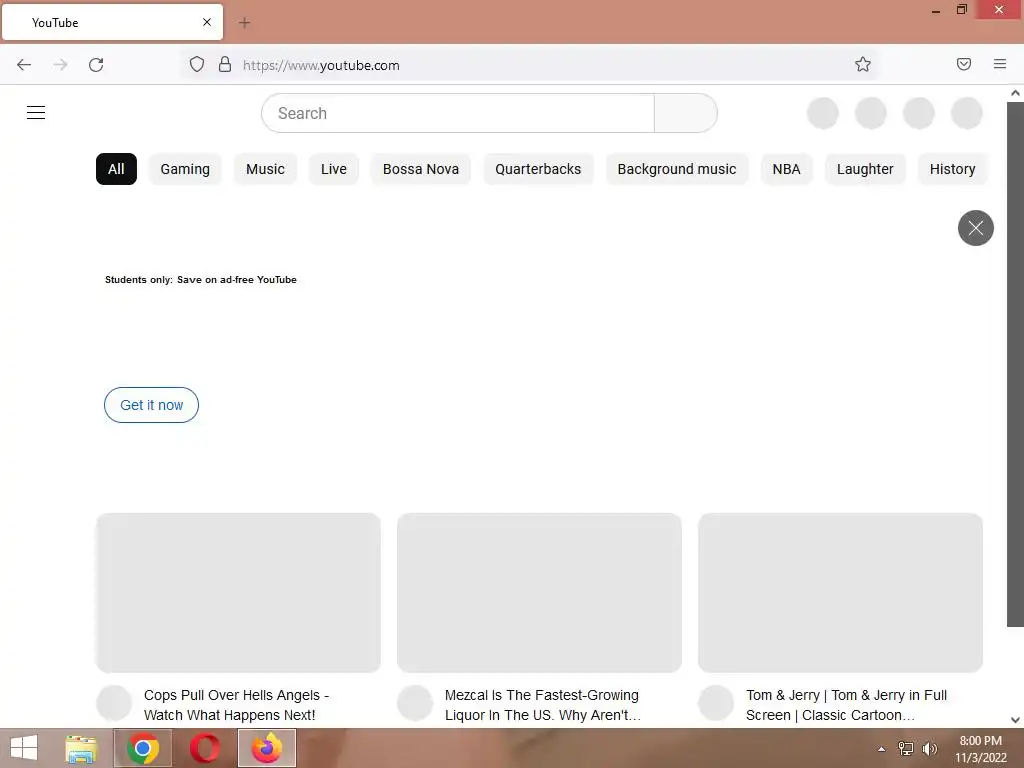This screenshot has width=1024, height=768.
Task: Save page to Pocket
Action: pyautogui.click(x=964, y=64)
